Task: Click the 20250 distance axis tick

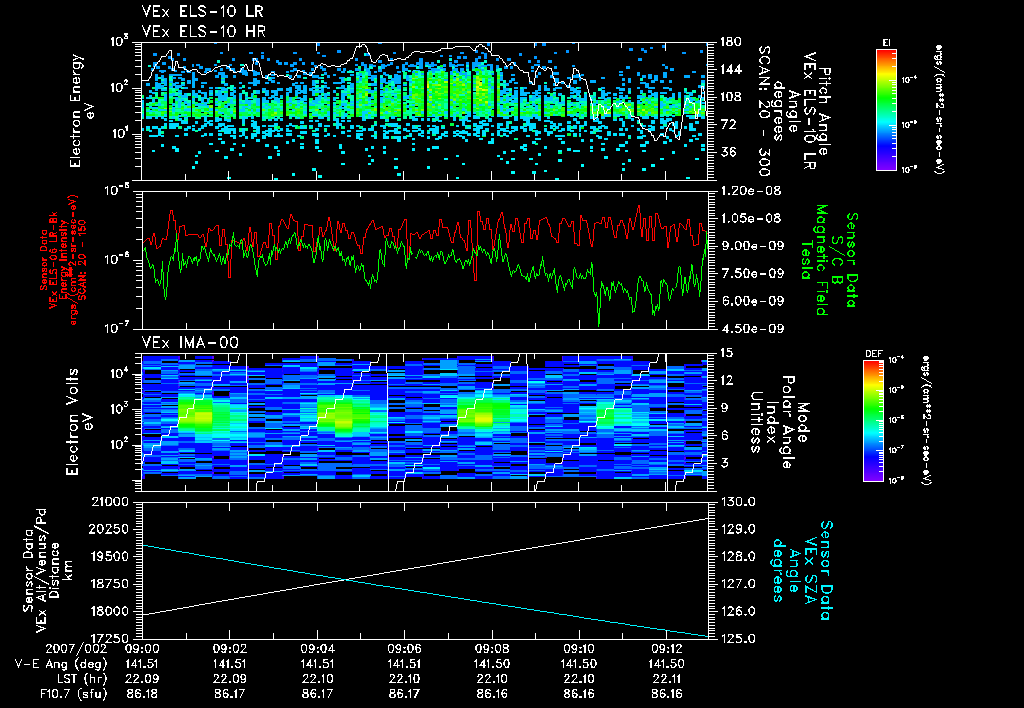Action: coord(110,529)
